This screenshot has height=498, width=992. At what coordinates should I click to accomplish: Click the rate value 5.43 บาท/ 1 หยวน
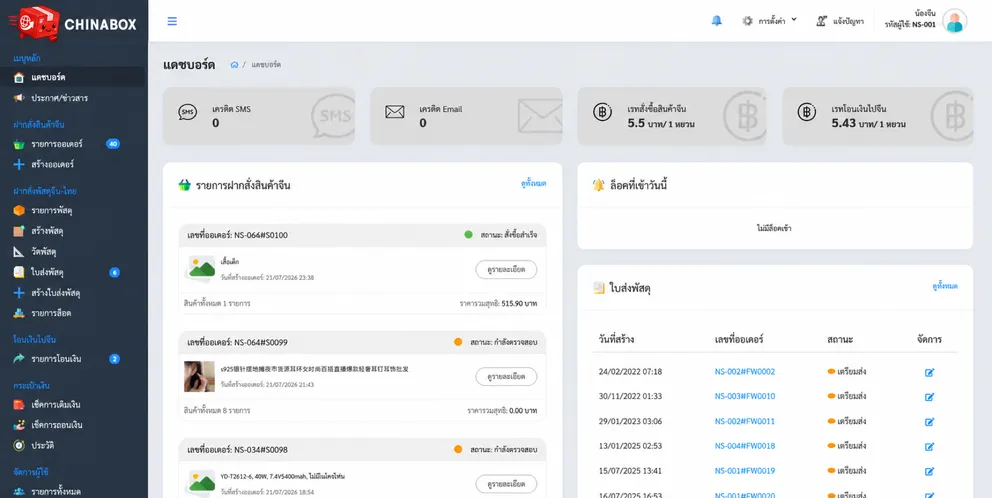(x=868, y=123)
